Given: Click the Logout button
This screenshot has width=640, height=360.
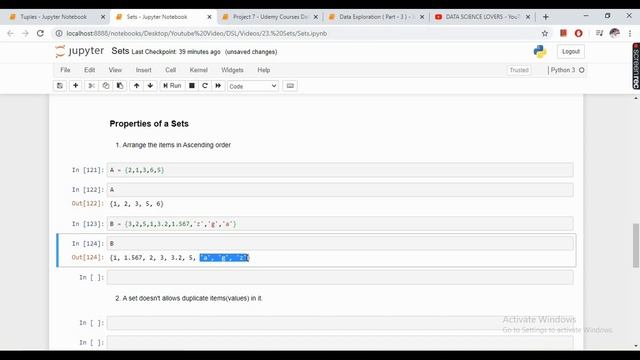Looking at the screenshot, I should point(571,51).
